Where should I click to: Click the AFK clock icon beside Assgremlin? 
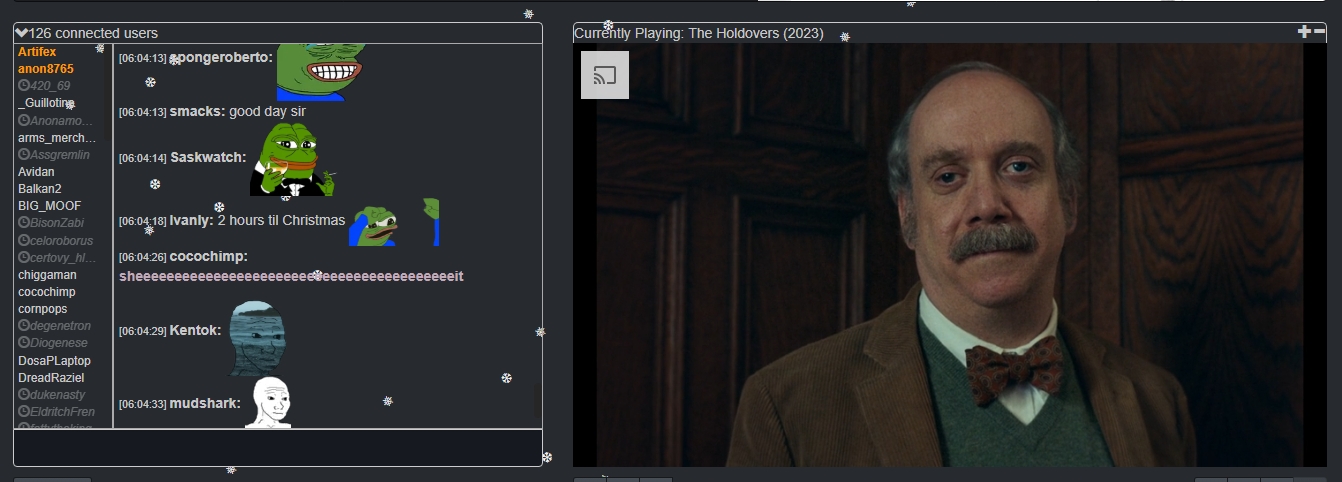click(24, 155)
